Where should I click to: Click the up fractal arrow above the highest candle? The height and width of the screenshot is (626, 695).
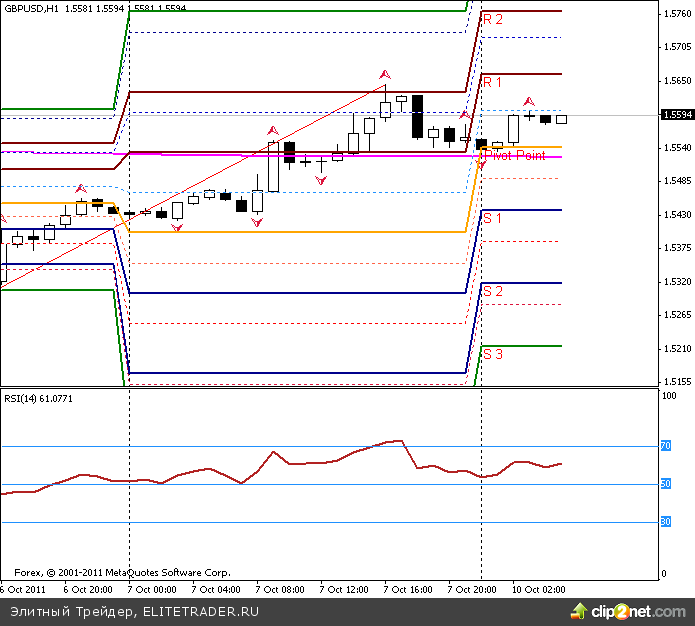[x=384, y=75]
